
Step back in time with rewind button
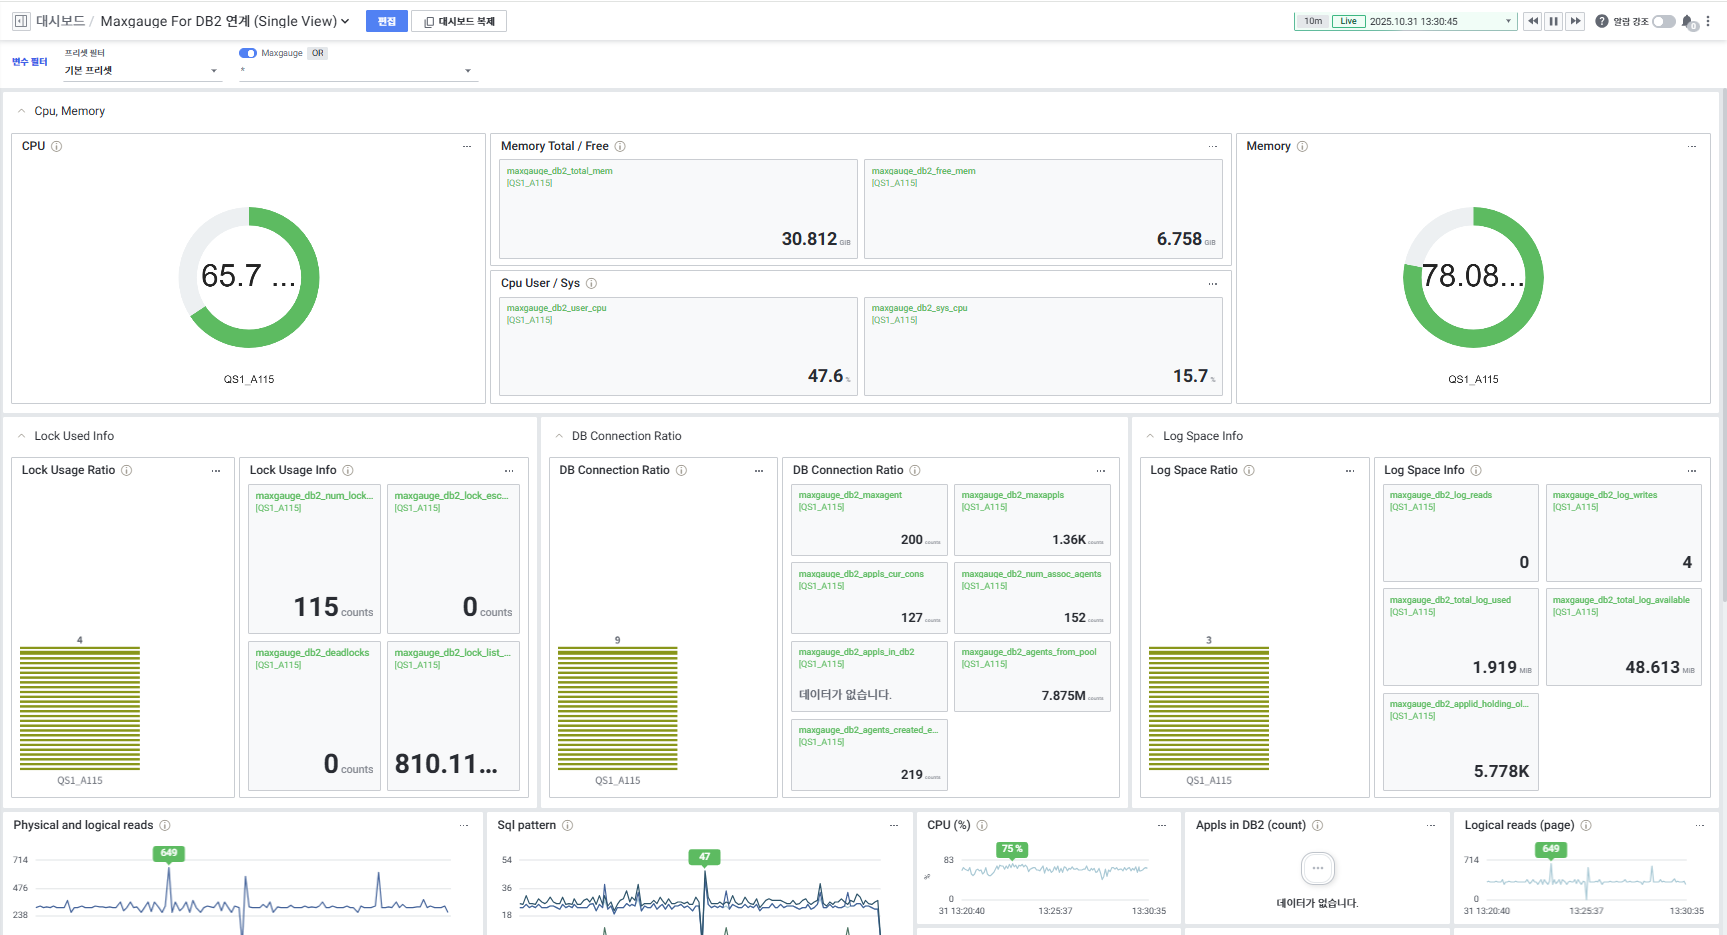coord(1532,21)
